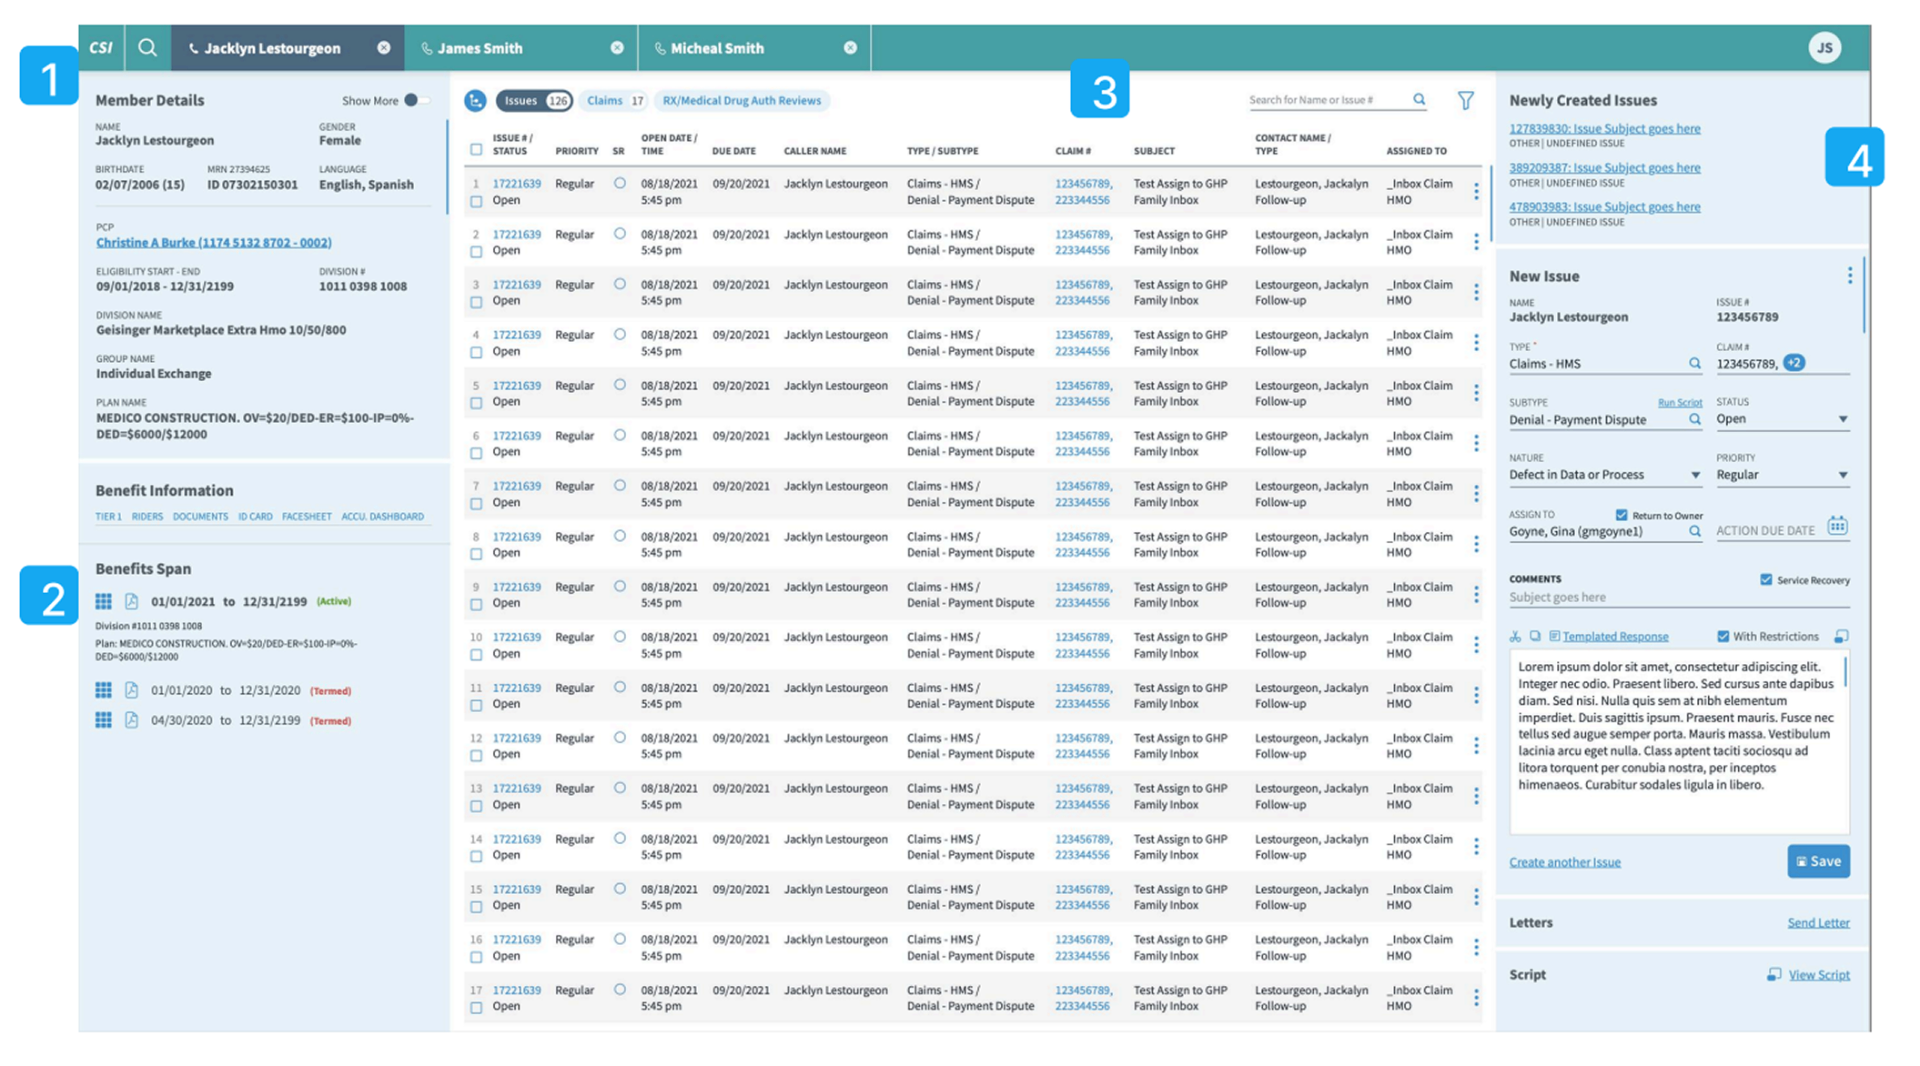Image resolution: width=1920 pixels, height=1066 pixels.
Task: Close the James Smith tab
Action: (617, 48)
